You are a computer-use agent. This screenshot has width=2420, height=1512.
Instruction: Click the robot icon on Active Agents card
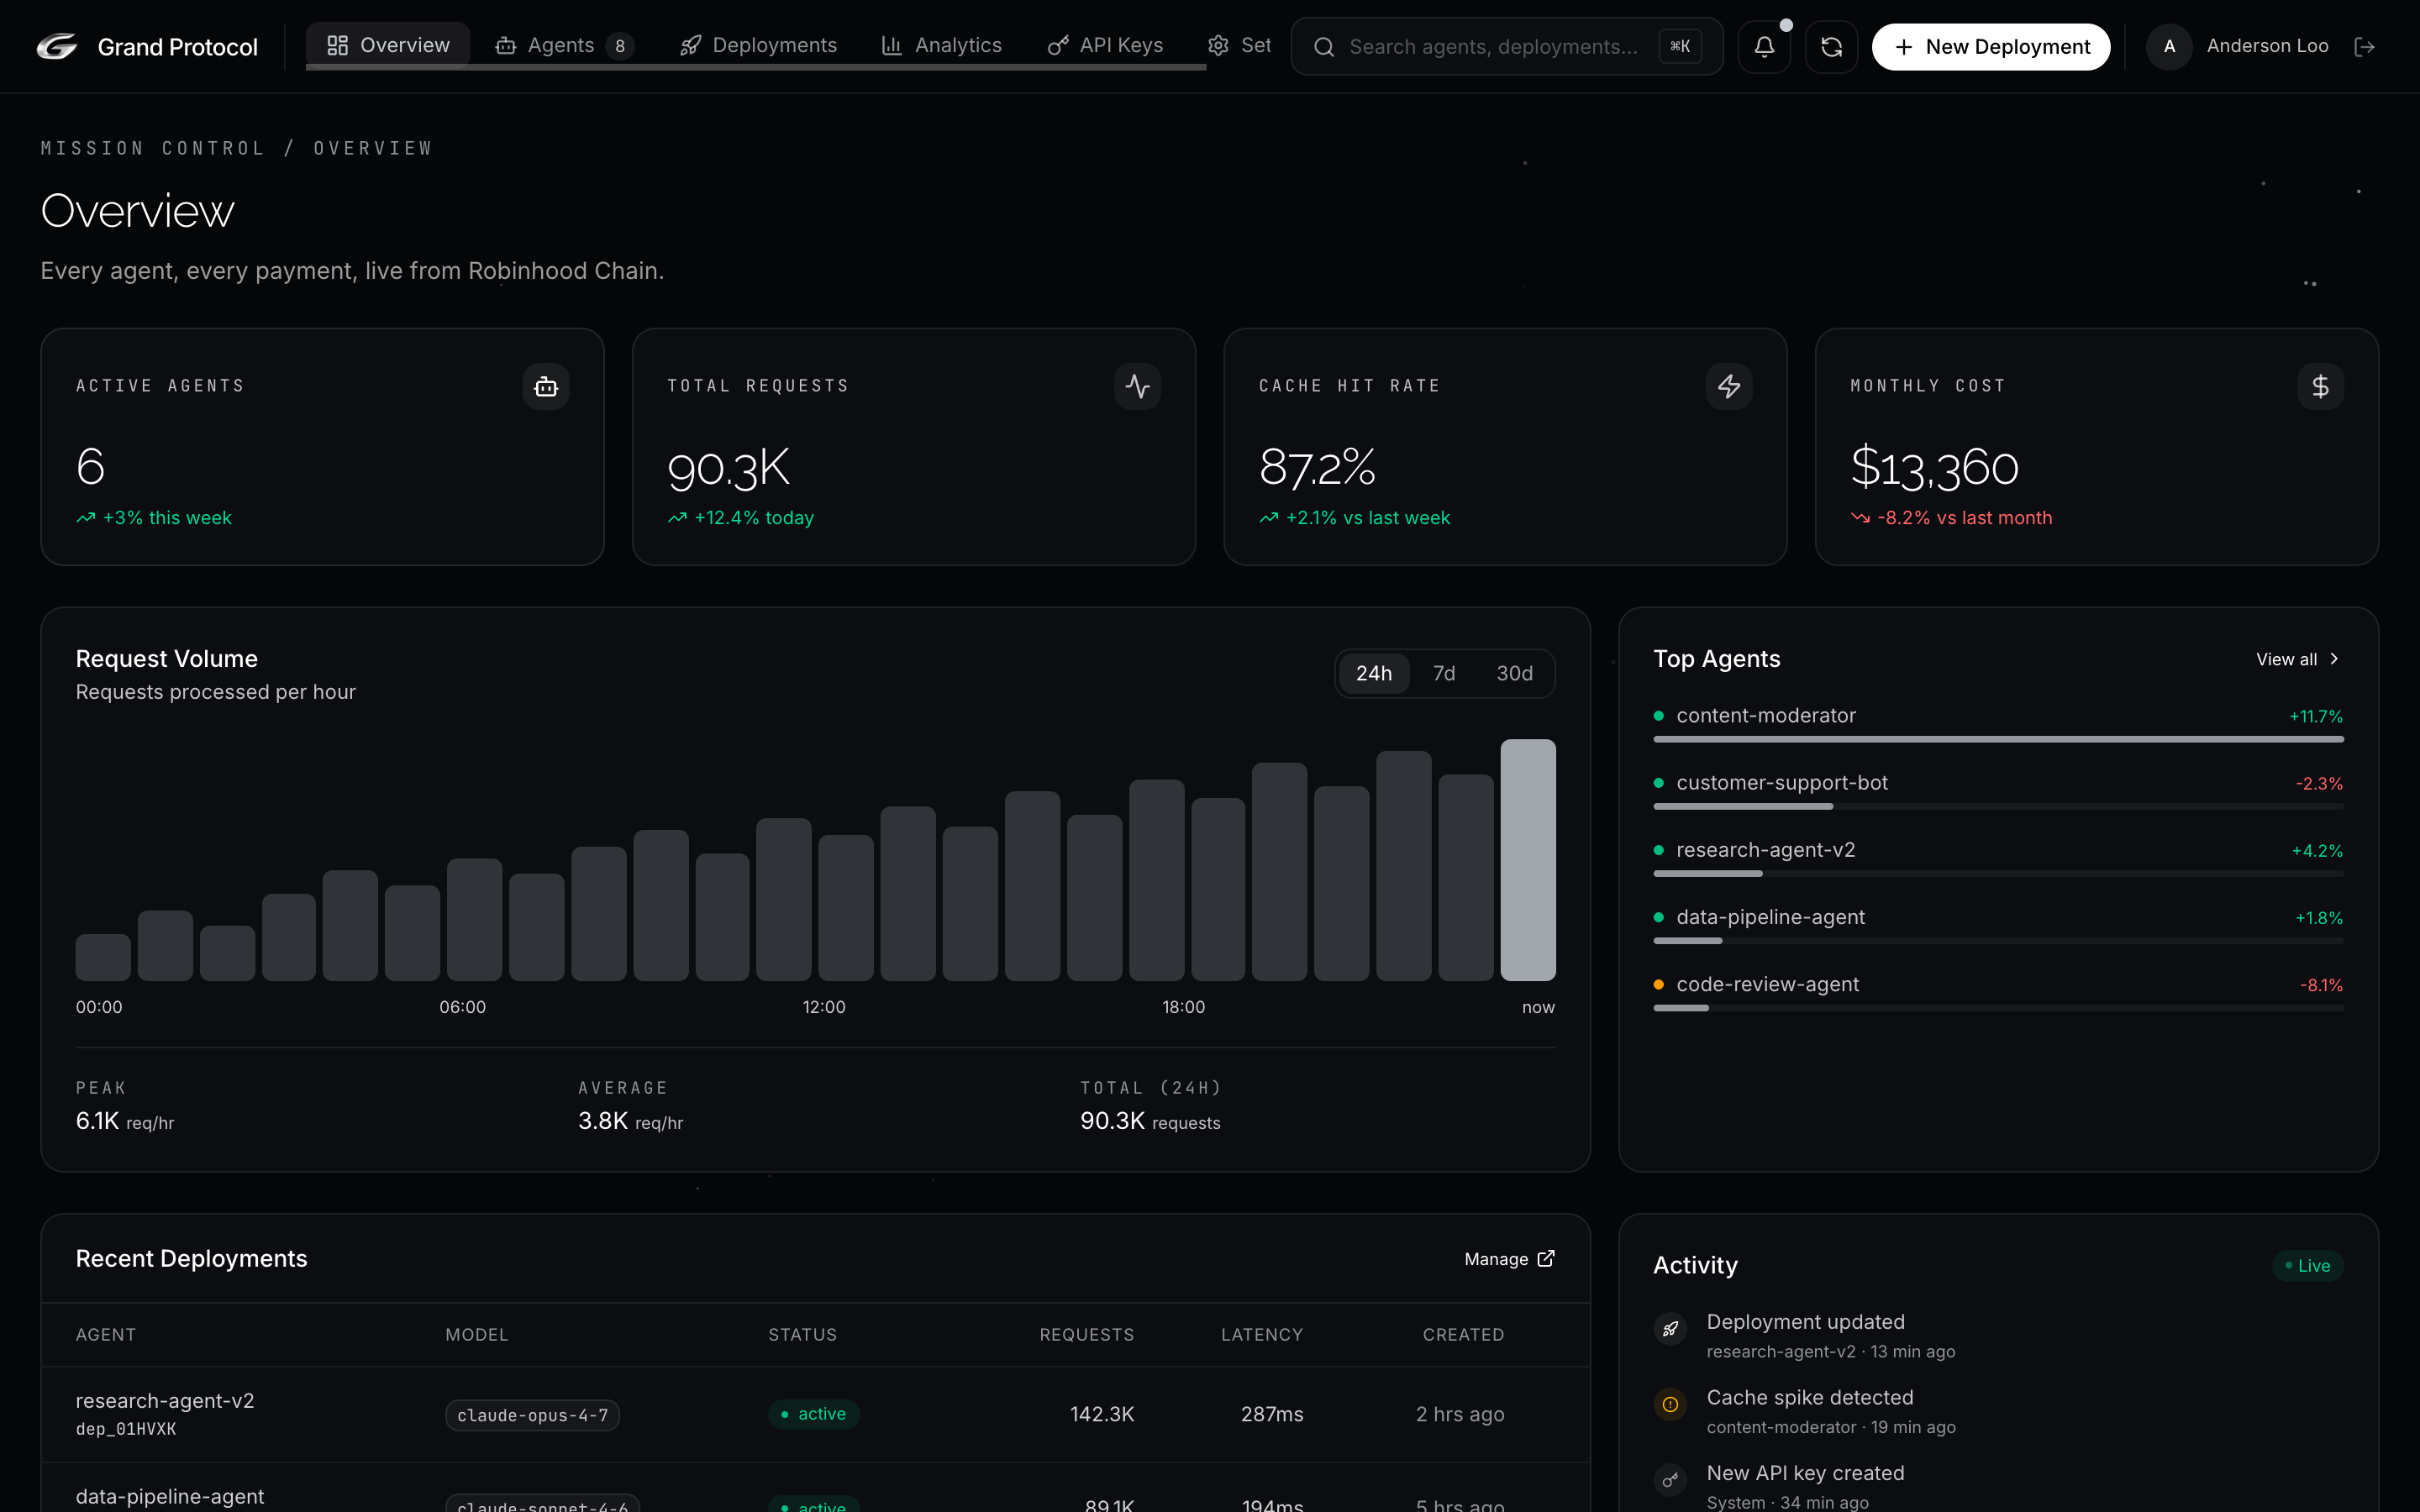(546, 387)
